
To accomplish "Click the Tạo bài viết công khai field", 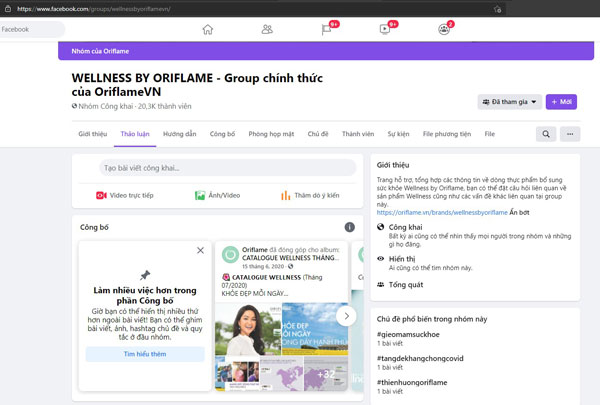I will click(x=228, y=168).
